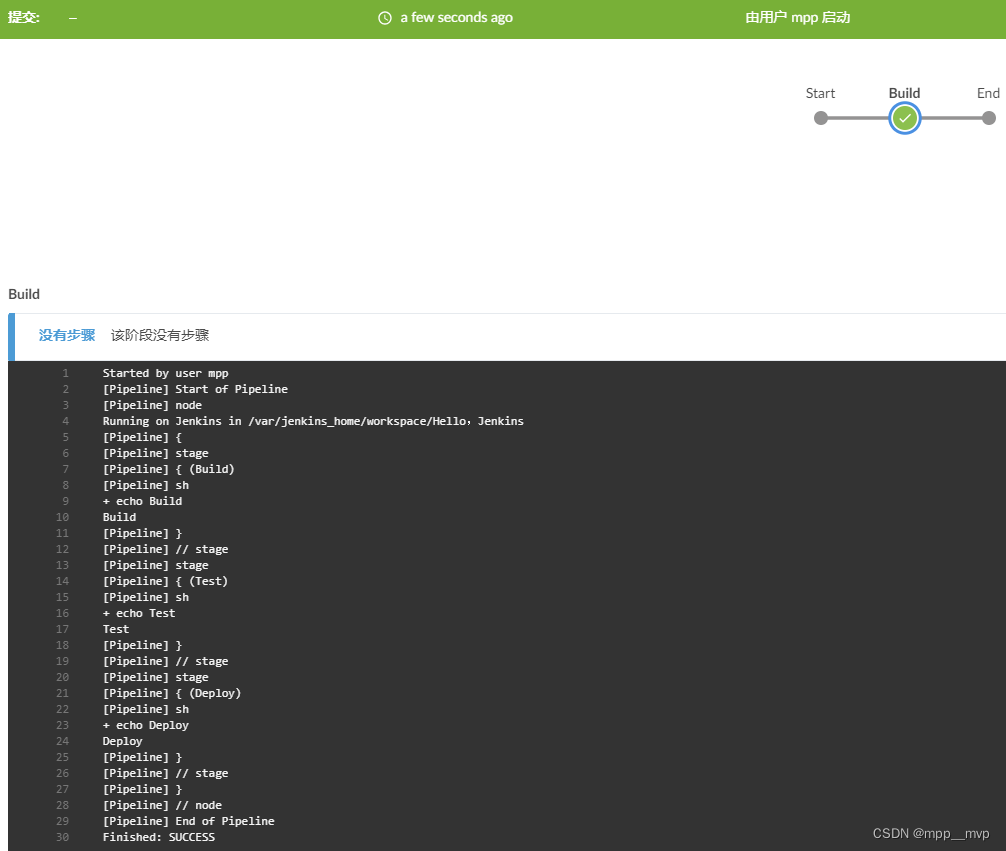
Task: Click log line '+ echo Deploy'
Action: tap(146, 725)
